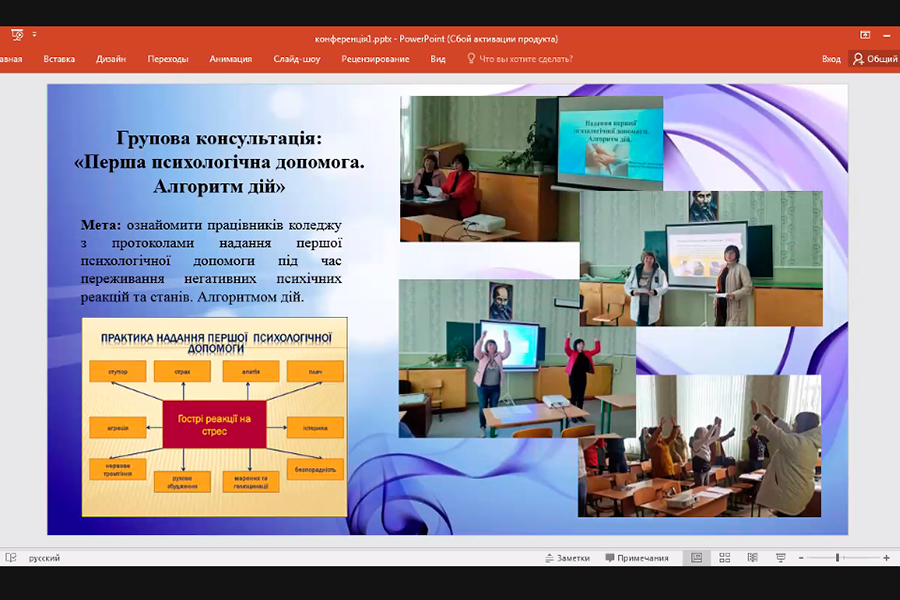Switch to Reading view
The image size is (900, 600).
click(x=753, y=558)
